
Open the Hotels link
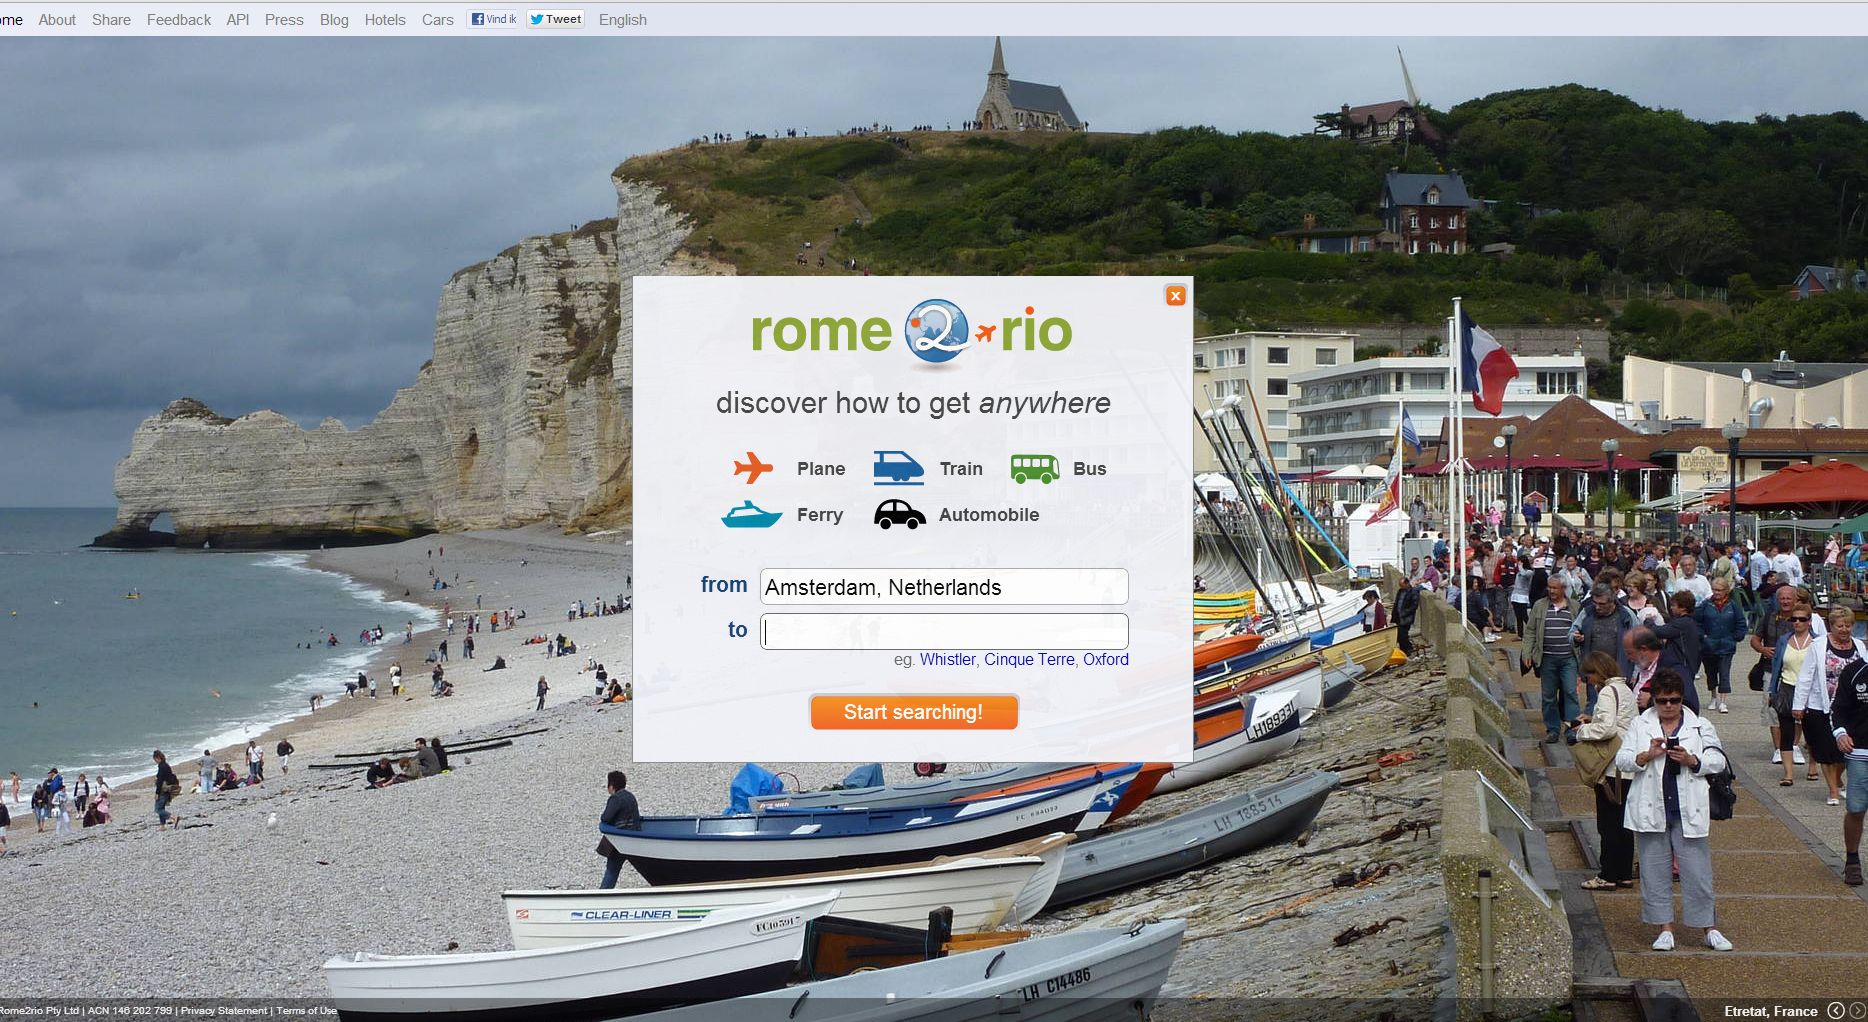point(385,20)
